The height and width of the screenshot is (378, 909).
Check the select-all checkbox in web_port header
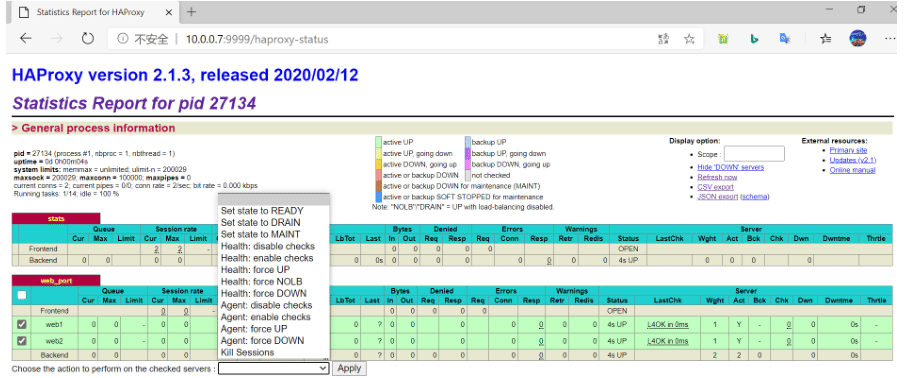(x=21, y=295)
